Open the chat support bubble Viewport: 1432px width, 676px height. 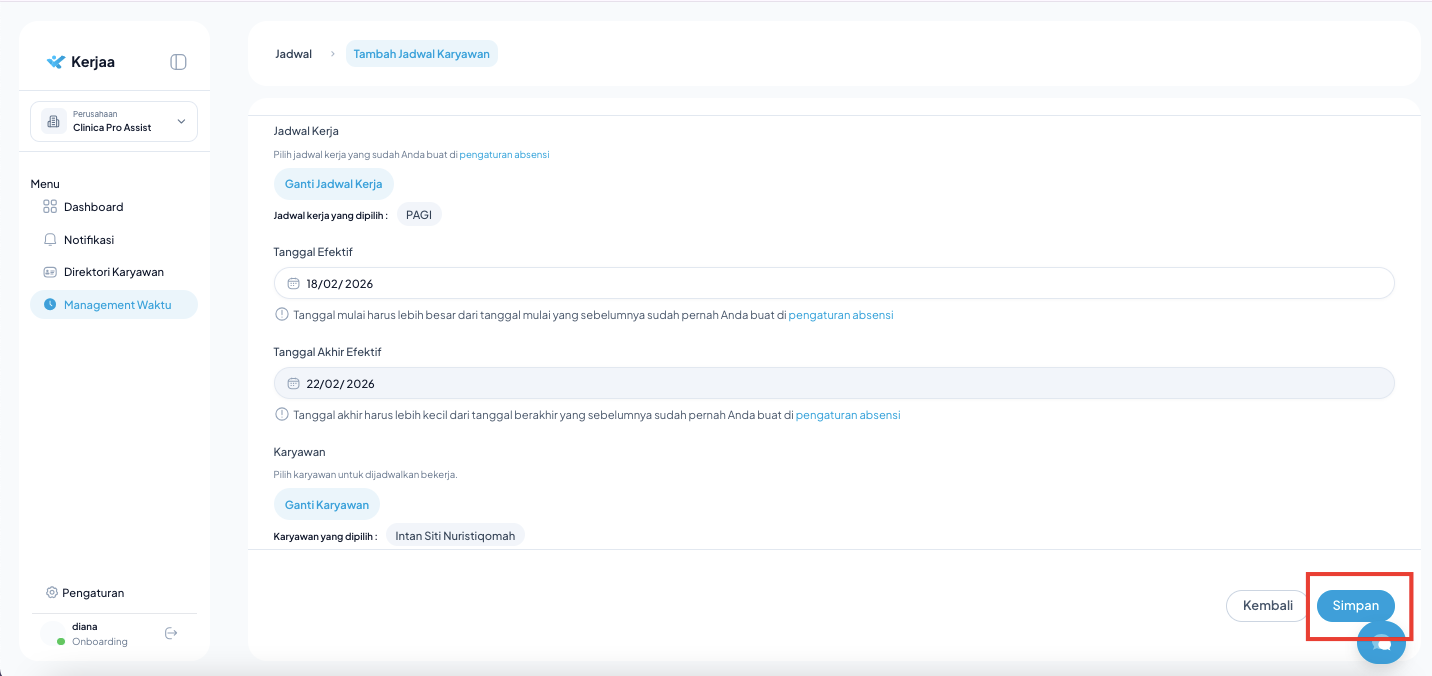(x=1381, y=643)
